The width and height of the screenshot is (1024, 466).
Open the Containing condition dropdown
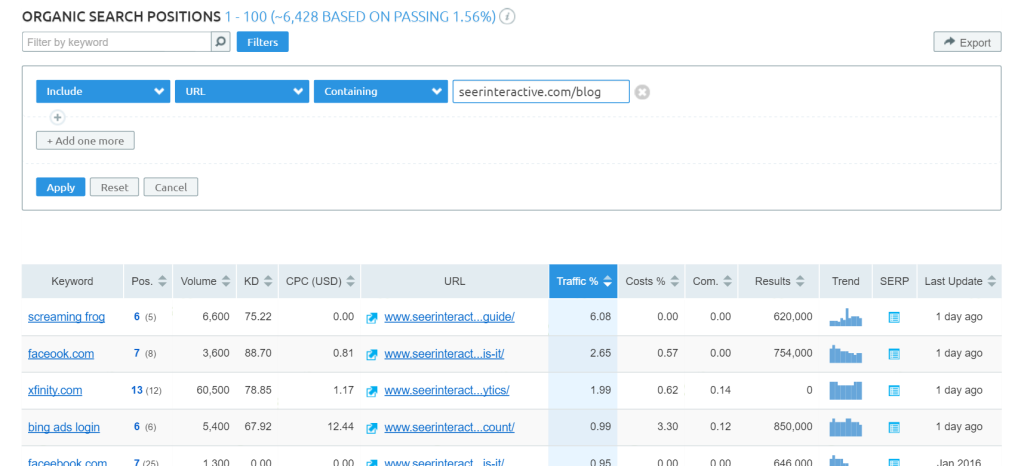(x=380, y=91)
